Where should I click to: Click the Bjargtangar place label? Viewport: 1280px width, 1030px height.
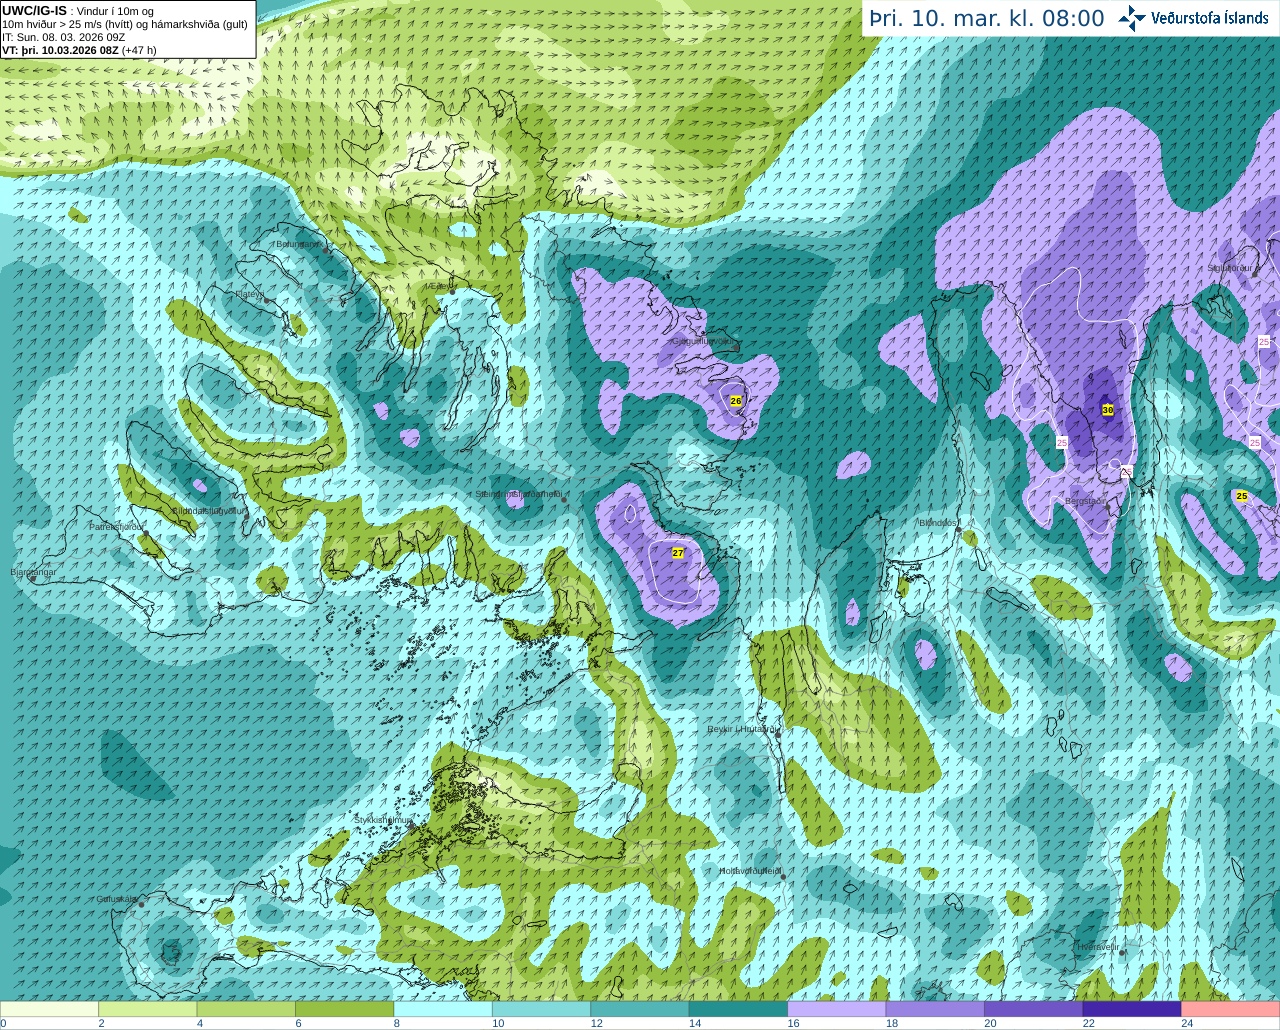pos(32,572)
